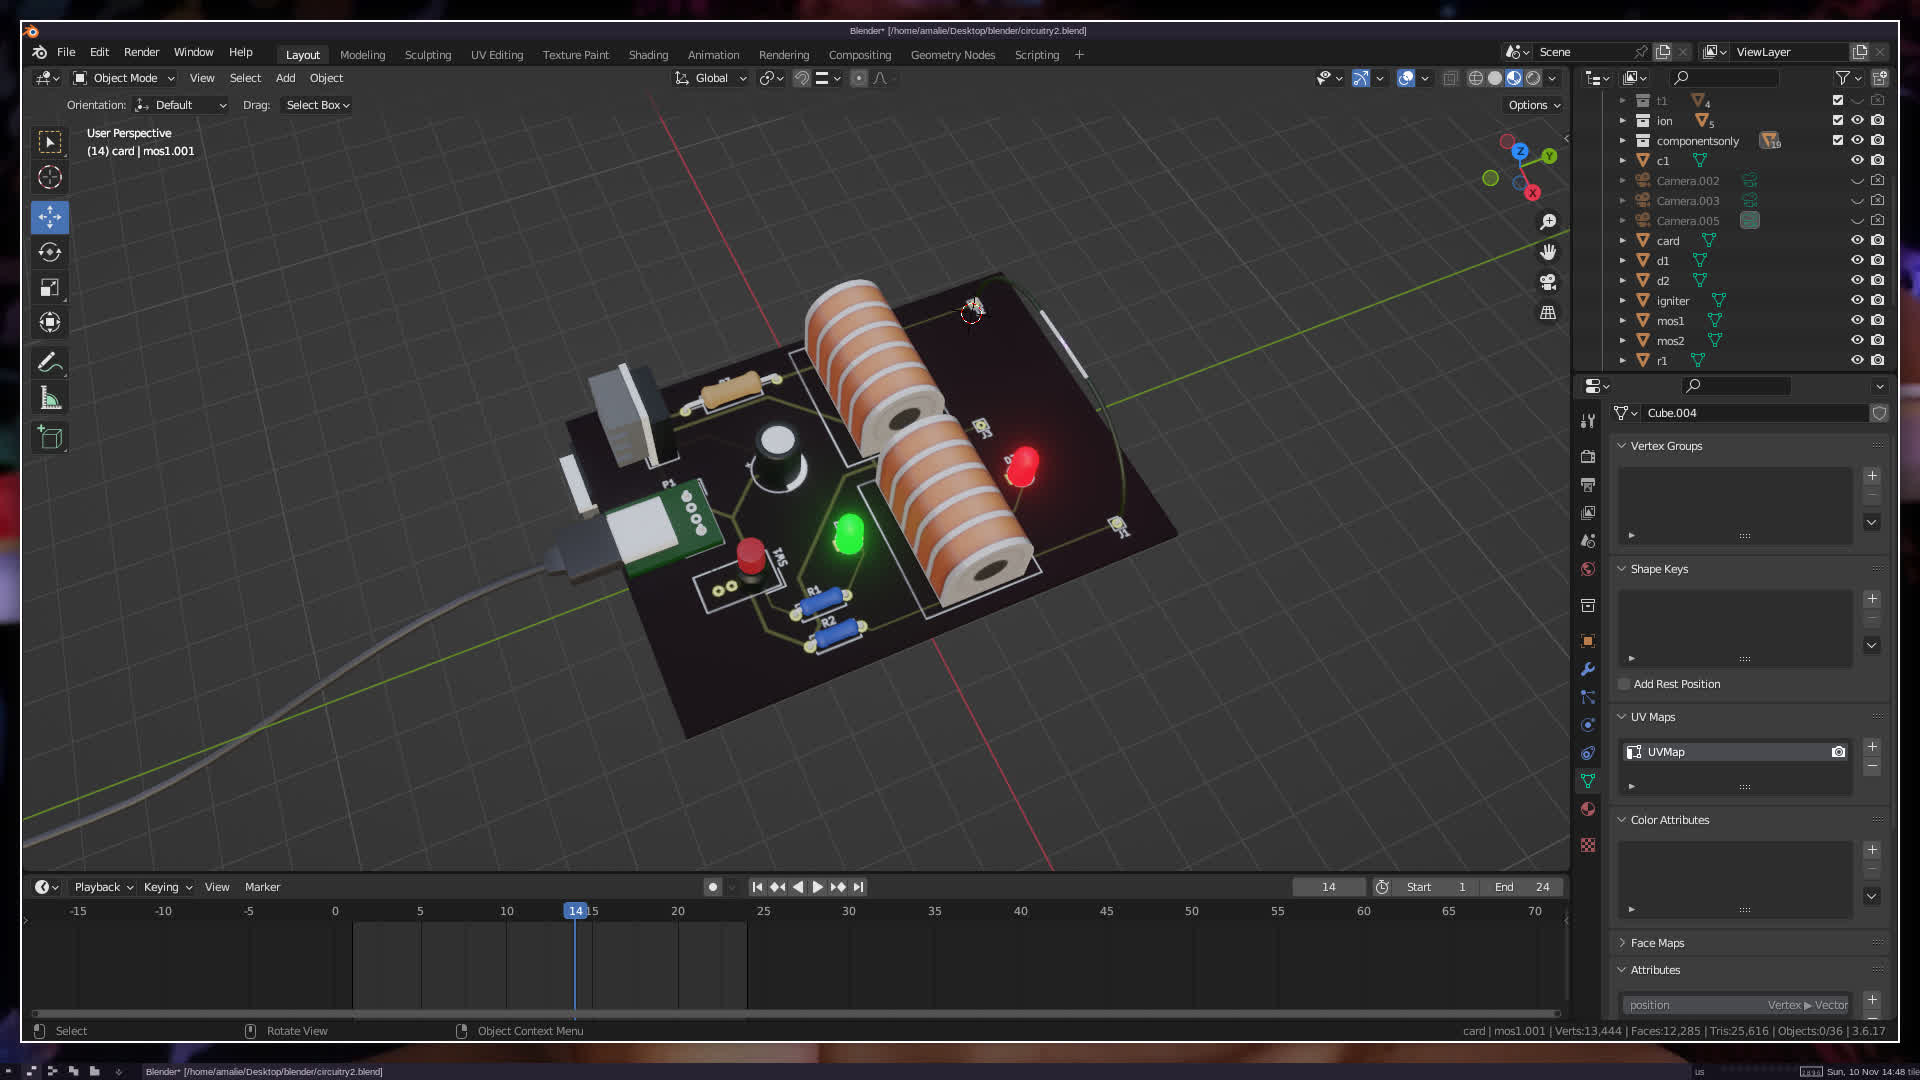Open the Render menu
This screenshot has width=1920, height=1080.
[x=141, y=52]
